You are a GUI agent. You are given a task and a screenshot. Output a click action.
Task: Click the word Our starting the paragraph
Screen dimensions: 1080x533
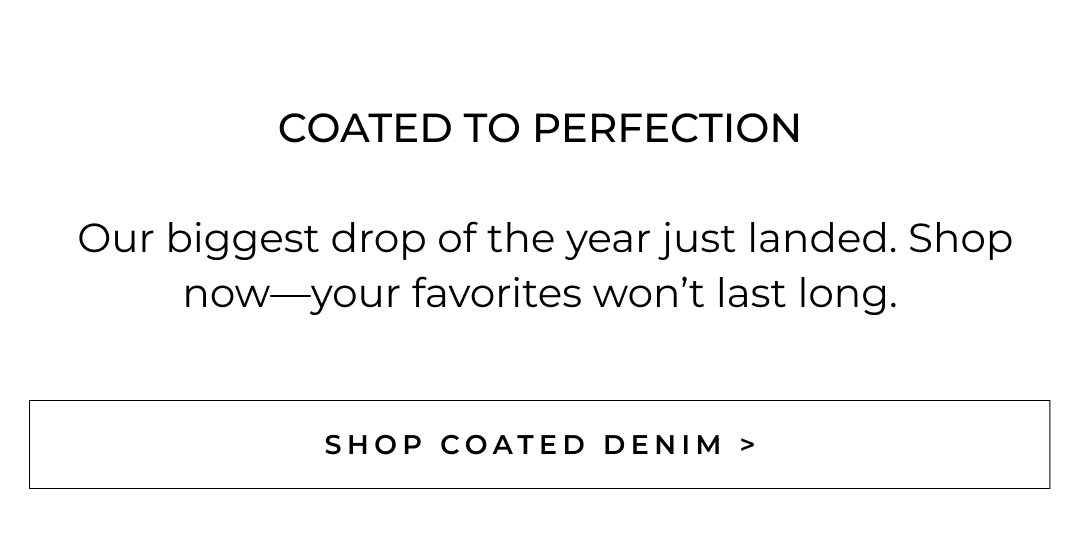(x=115, y=239)
